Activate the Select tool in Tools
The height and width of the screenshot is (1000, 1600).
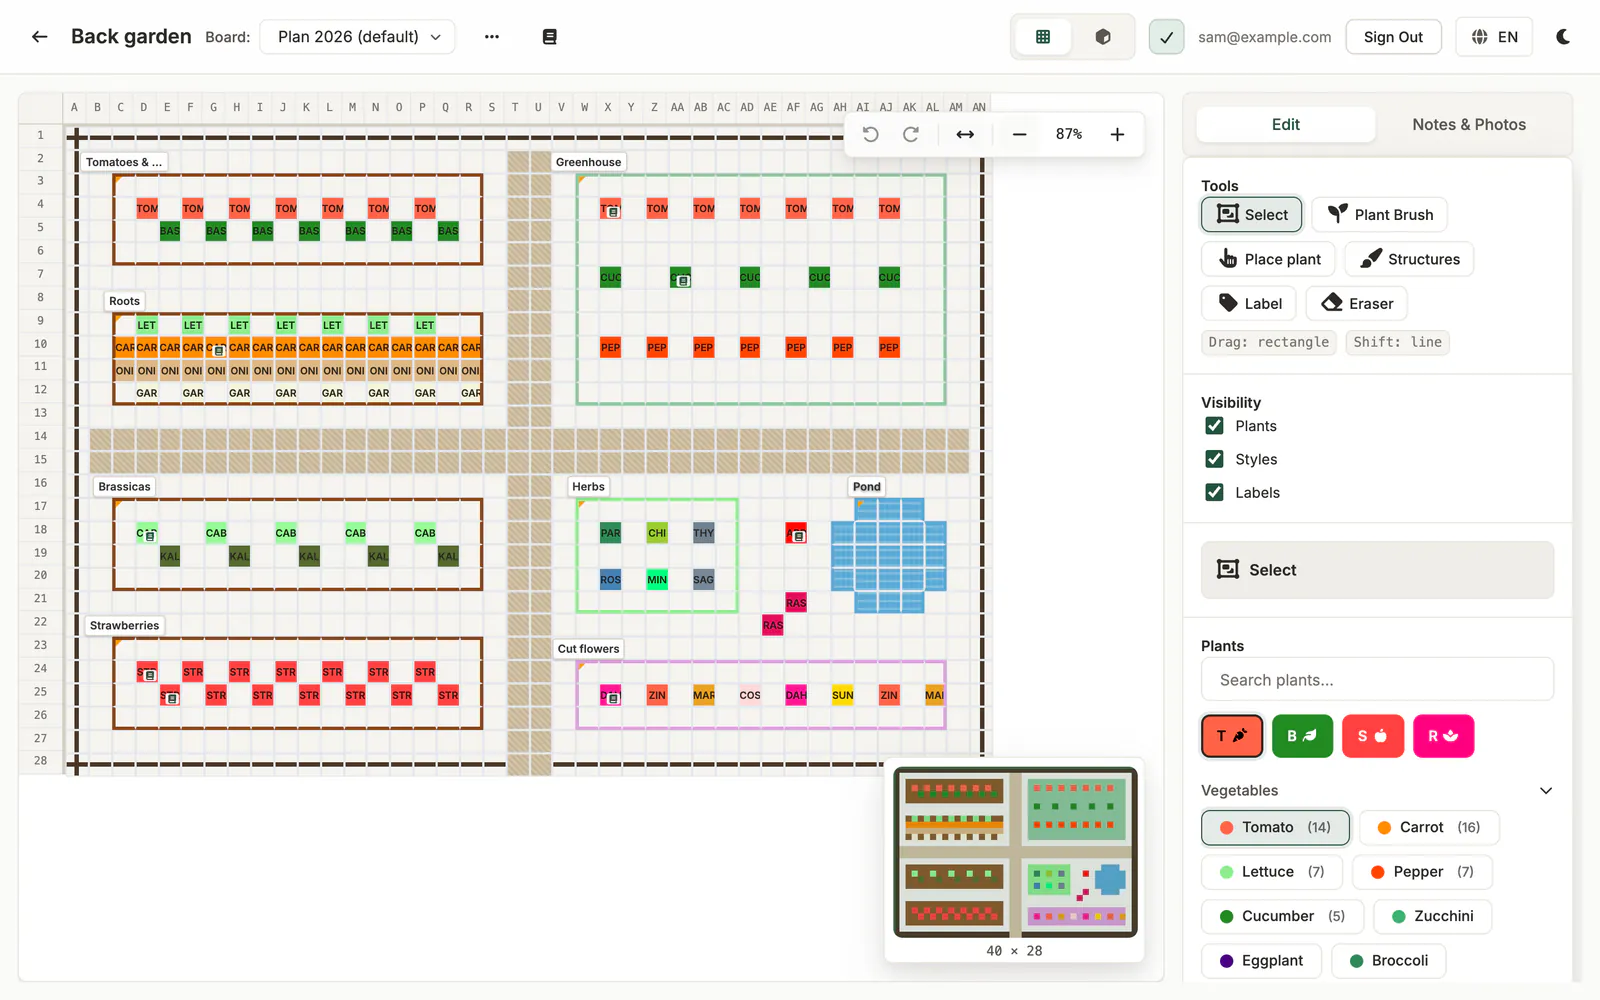[1252, 215]
